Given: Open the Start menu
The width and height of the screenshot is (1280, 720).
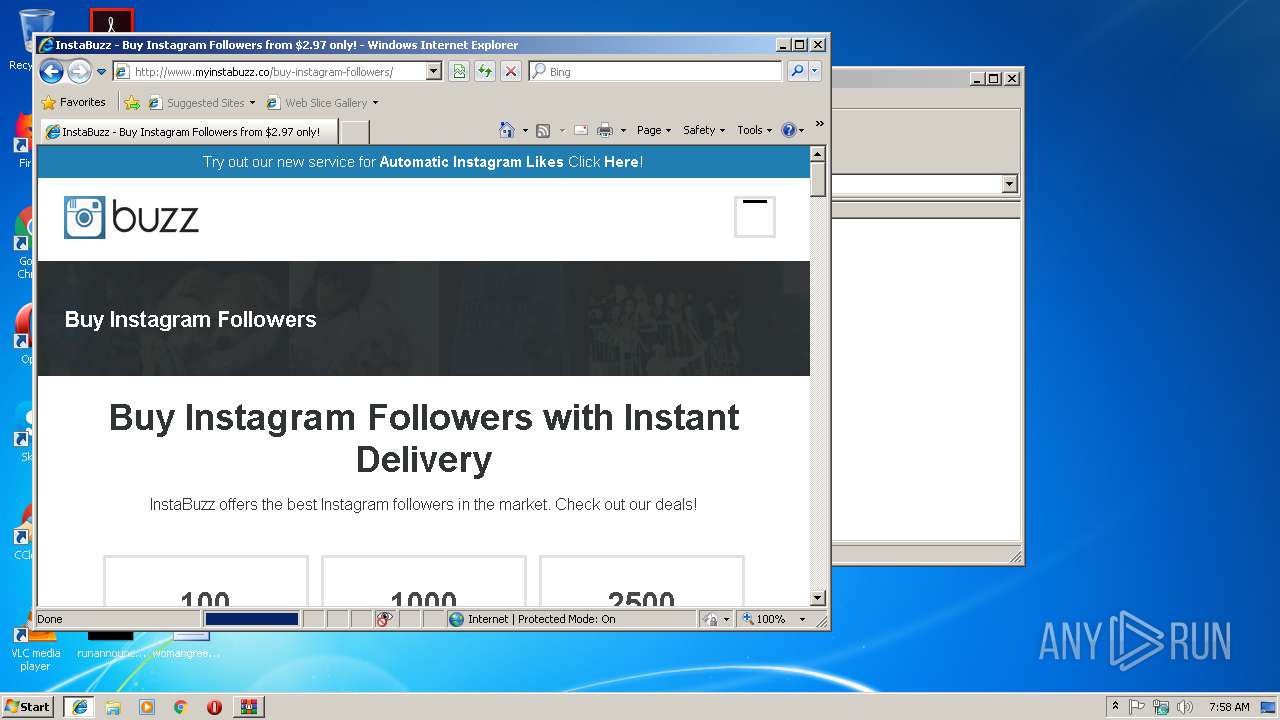Looking at the screenshot, I should pyautogui.click(x=28, y=707).
